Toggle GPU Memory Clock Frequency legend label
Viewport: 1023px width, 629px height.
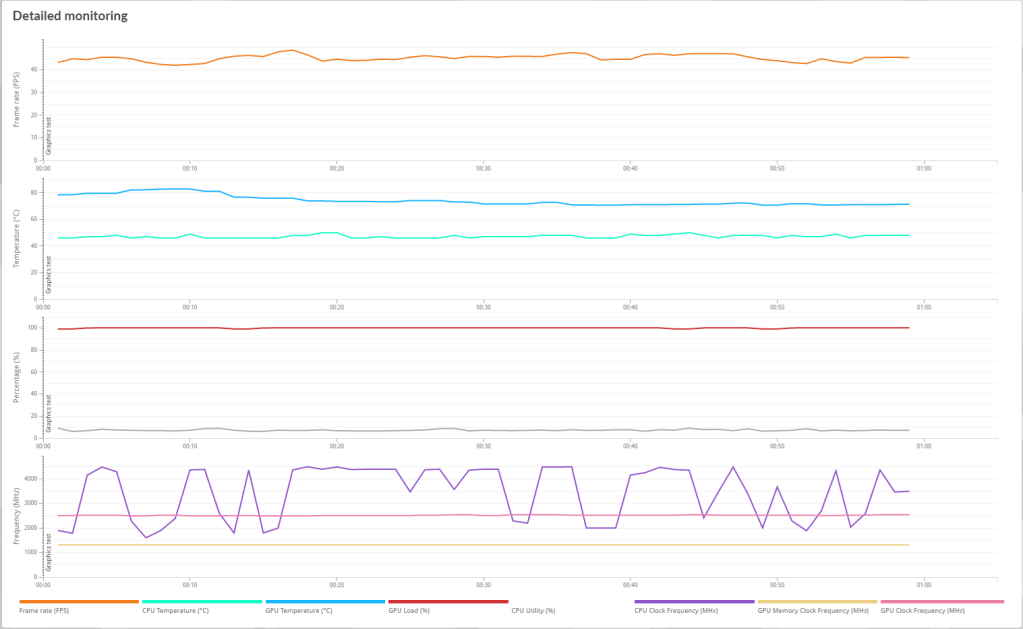813,610
